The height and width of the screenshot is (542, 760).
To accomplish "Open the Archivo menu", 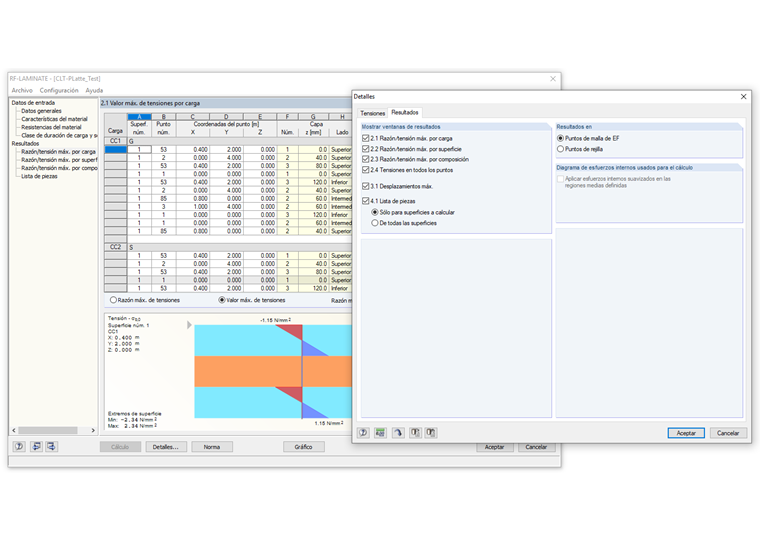I will [22, 90].
